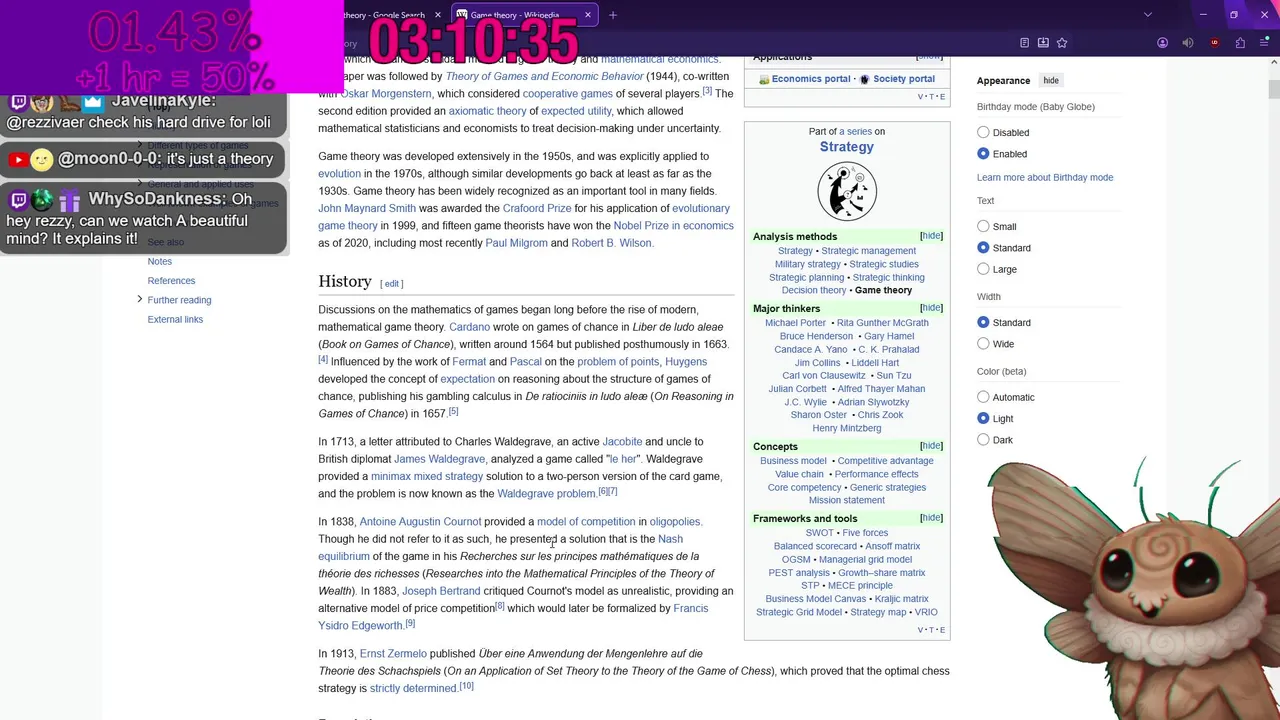1280x720 pixels.
Task: Click the Society portal icon
Action: 865,79
